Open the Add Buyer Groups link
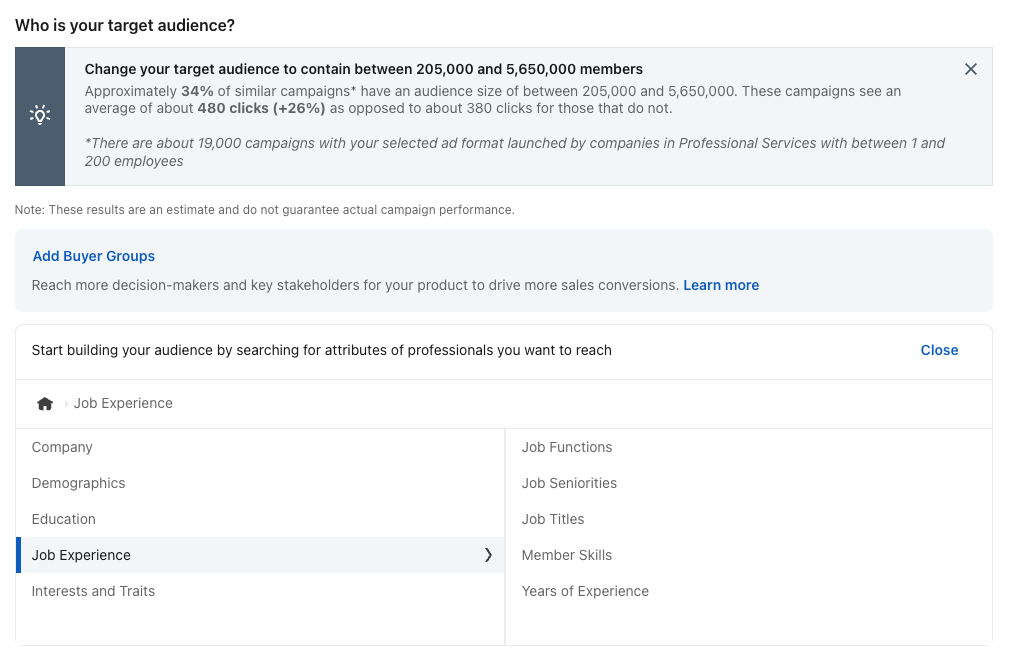Viewport: 1011px width, 658px height. 94,256
